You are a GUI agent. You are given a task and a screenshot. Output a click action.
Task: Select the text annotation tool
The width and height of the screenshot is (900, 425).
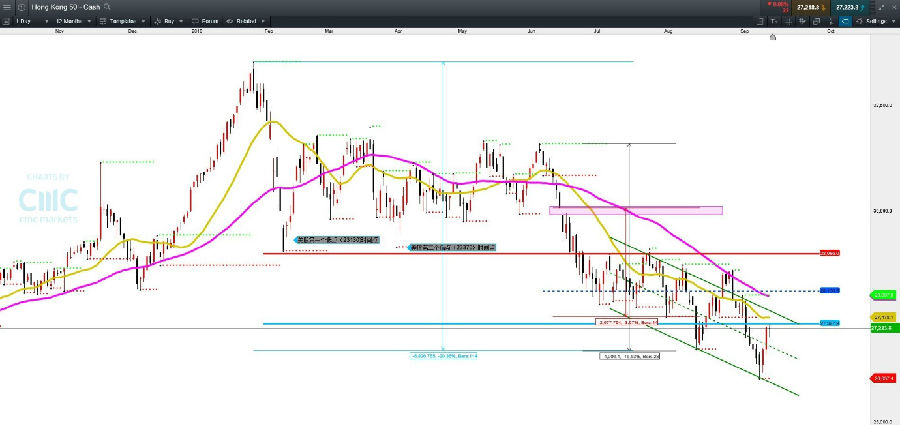[774, 21]
